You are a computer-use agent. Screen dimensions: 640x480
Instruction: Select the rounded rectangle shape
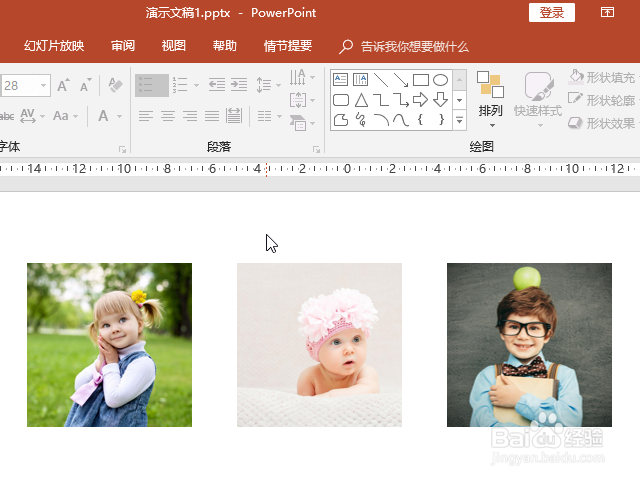[341, 100]
